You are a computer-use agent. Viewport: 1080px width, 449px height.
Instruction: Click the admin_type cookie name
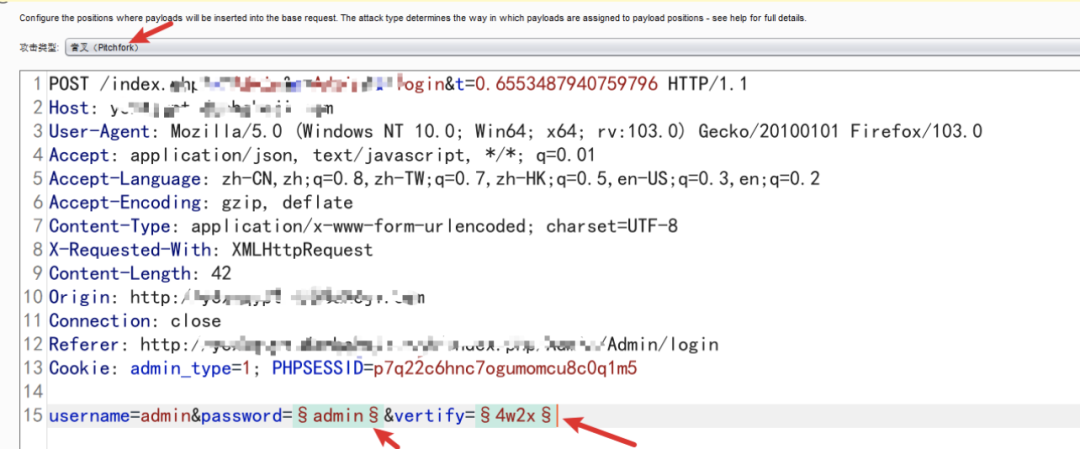(x=180, y=368)
